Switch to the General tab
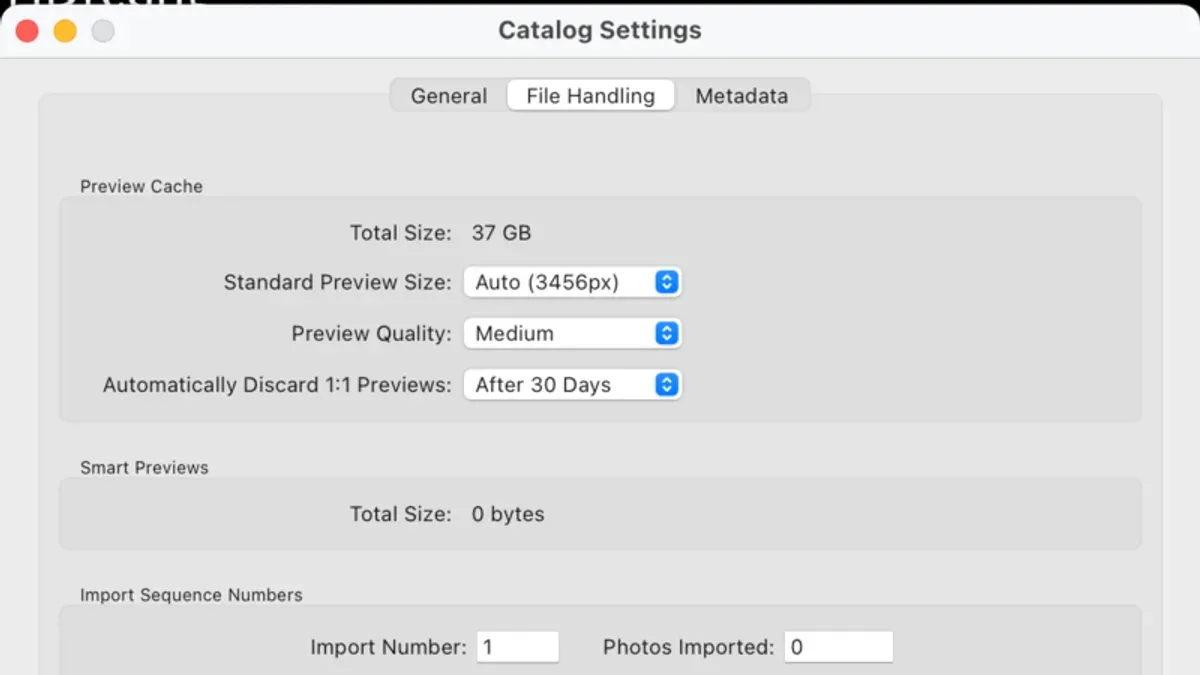1200x675 pixels. 449,96
